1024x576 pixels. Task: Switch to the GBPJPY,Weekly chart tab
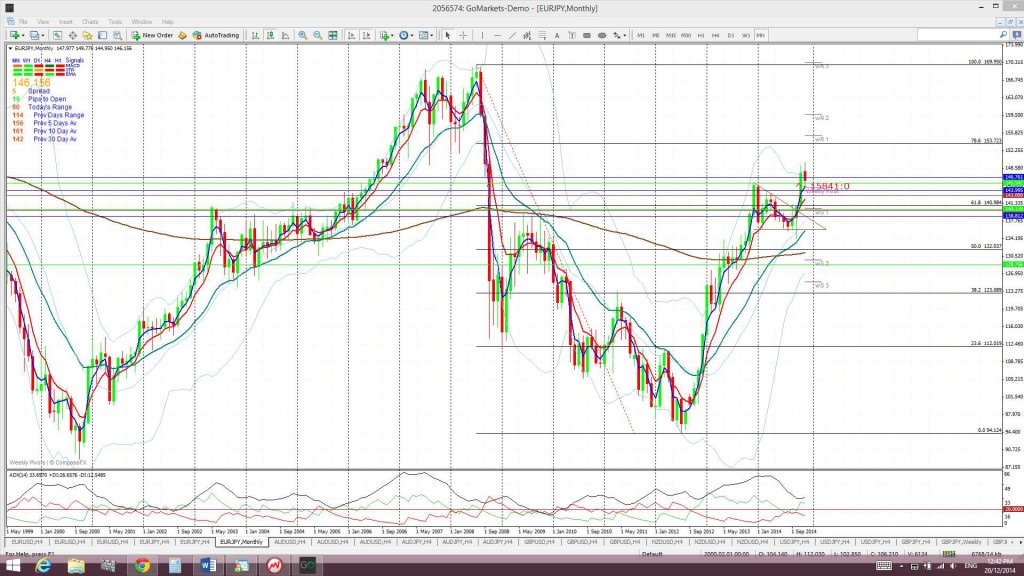(961, 542)
